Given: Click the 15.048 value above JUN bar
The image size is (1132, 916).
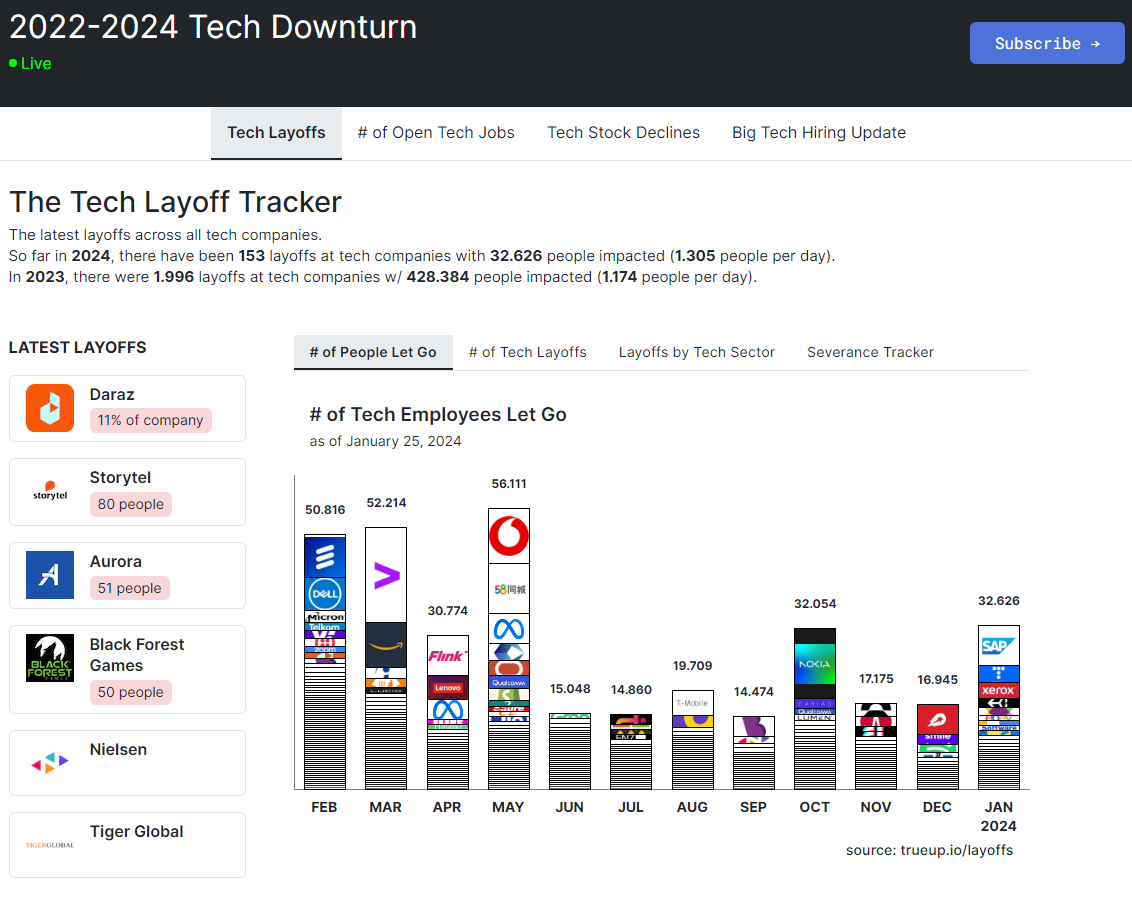Looking at the screenshot, I should 570,689.
